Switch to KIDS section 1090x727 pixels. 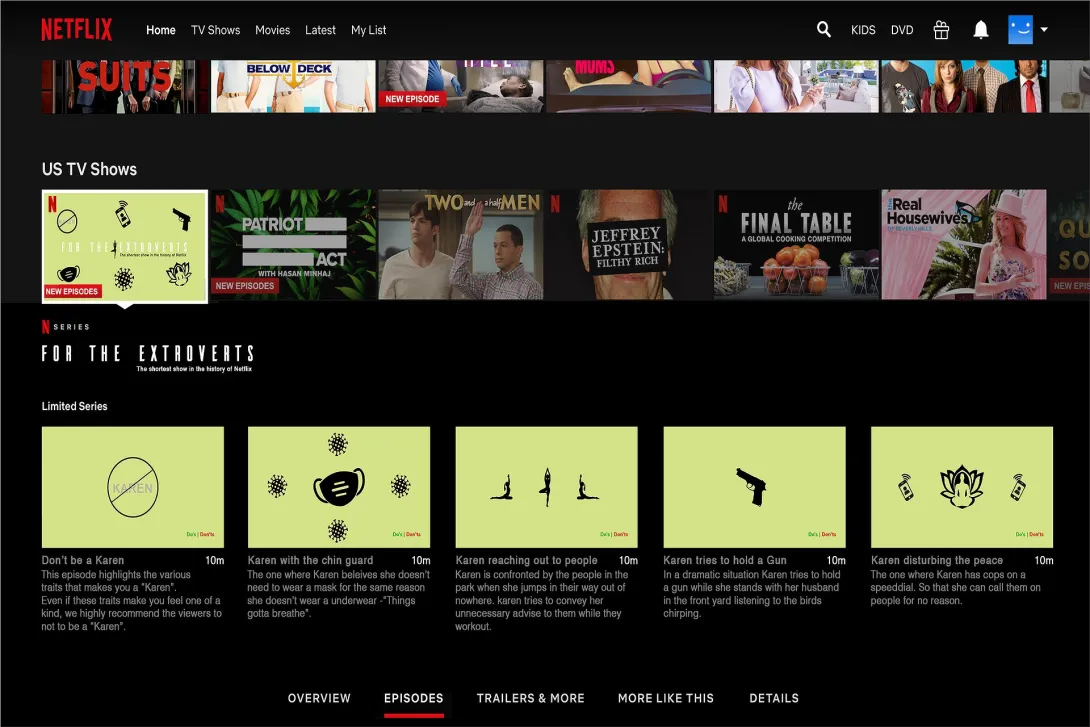863,30
